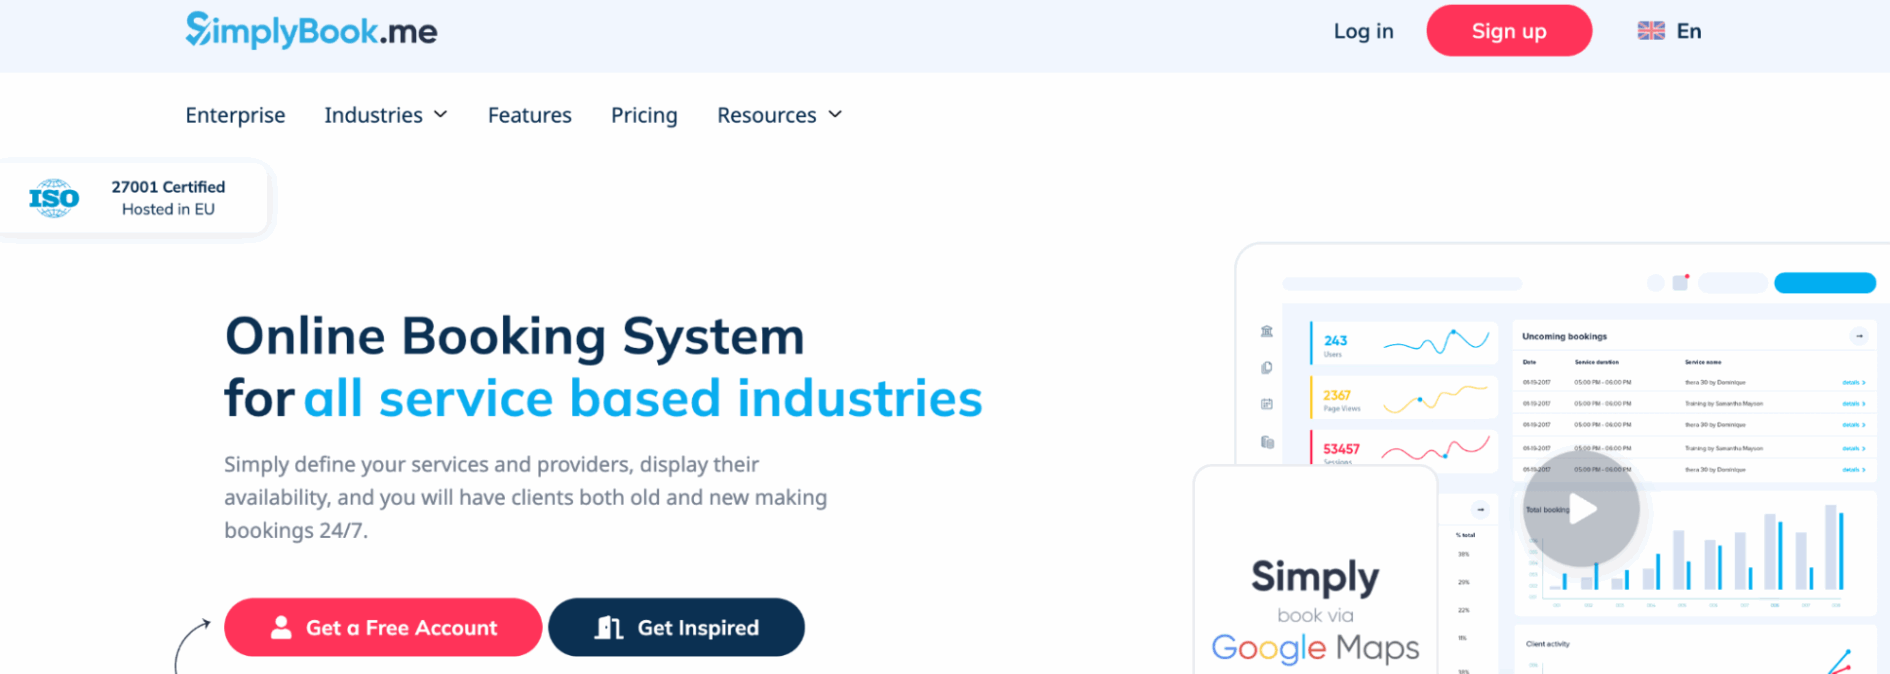Click the Hosted in EU text
1890x674 pixels.
pyautogui.click(x=168, y=209)
